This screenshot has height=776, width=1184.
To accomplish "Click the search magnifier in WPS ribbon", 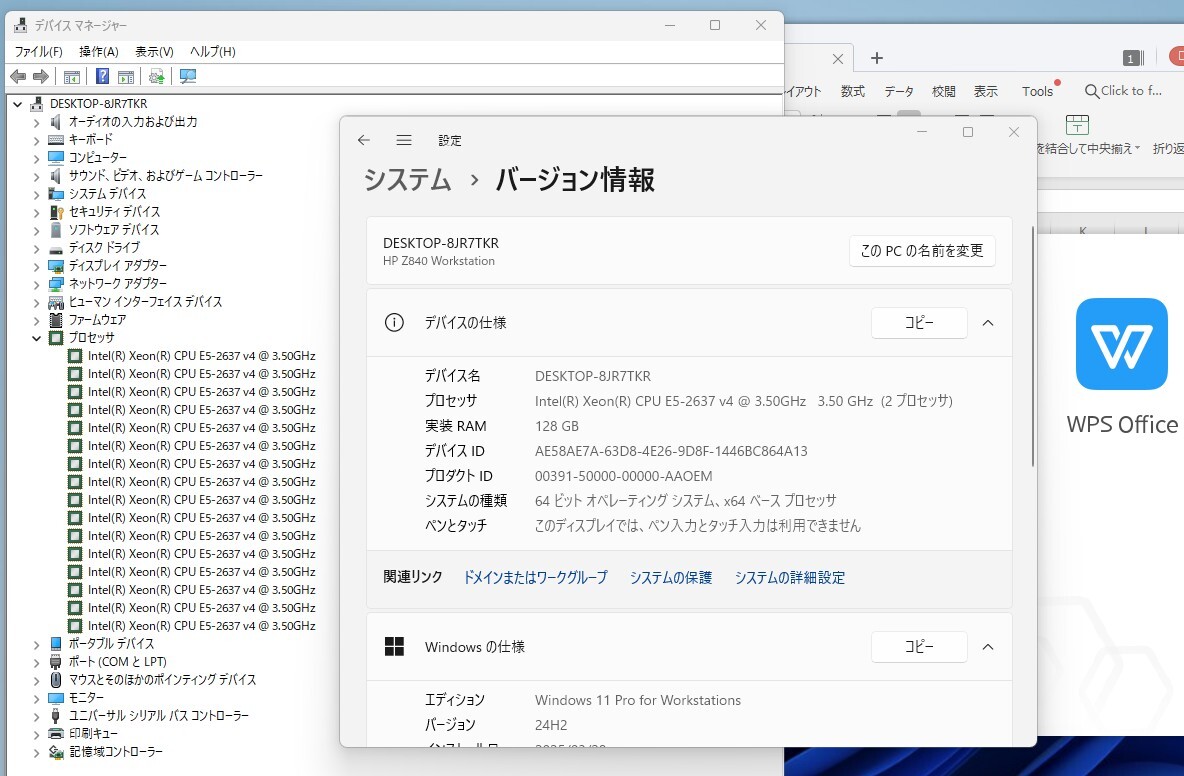I will (x=1092, y=91).
